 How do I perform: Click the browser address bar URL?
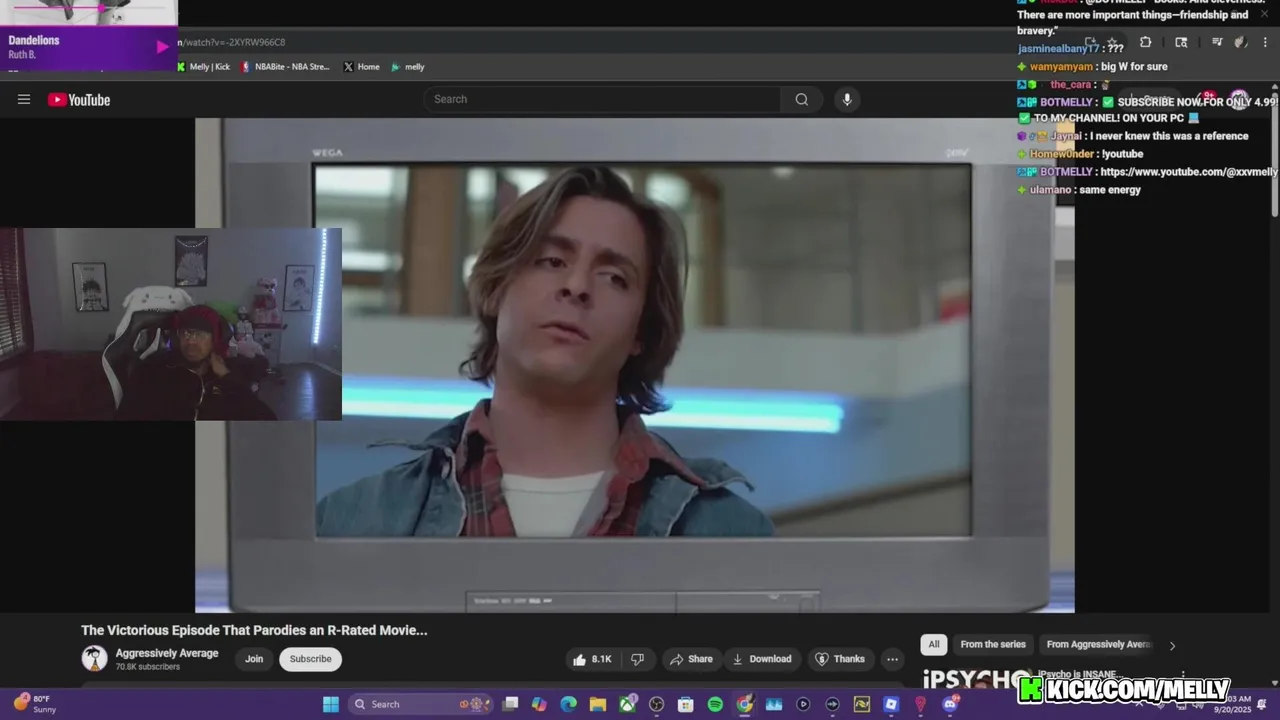click(232, 42)
